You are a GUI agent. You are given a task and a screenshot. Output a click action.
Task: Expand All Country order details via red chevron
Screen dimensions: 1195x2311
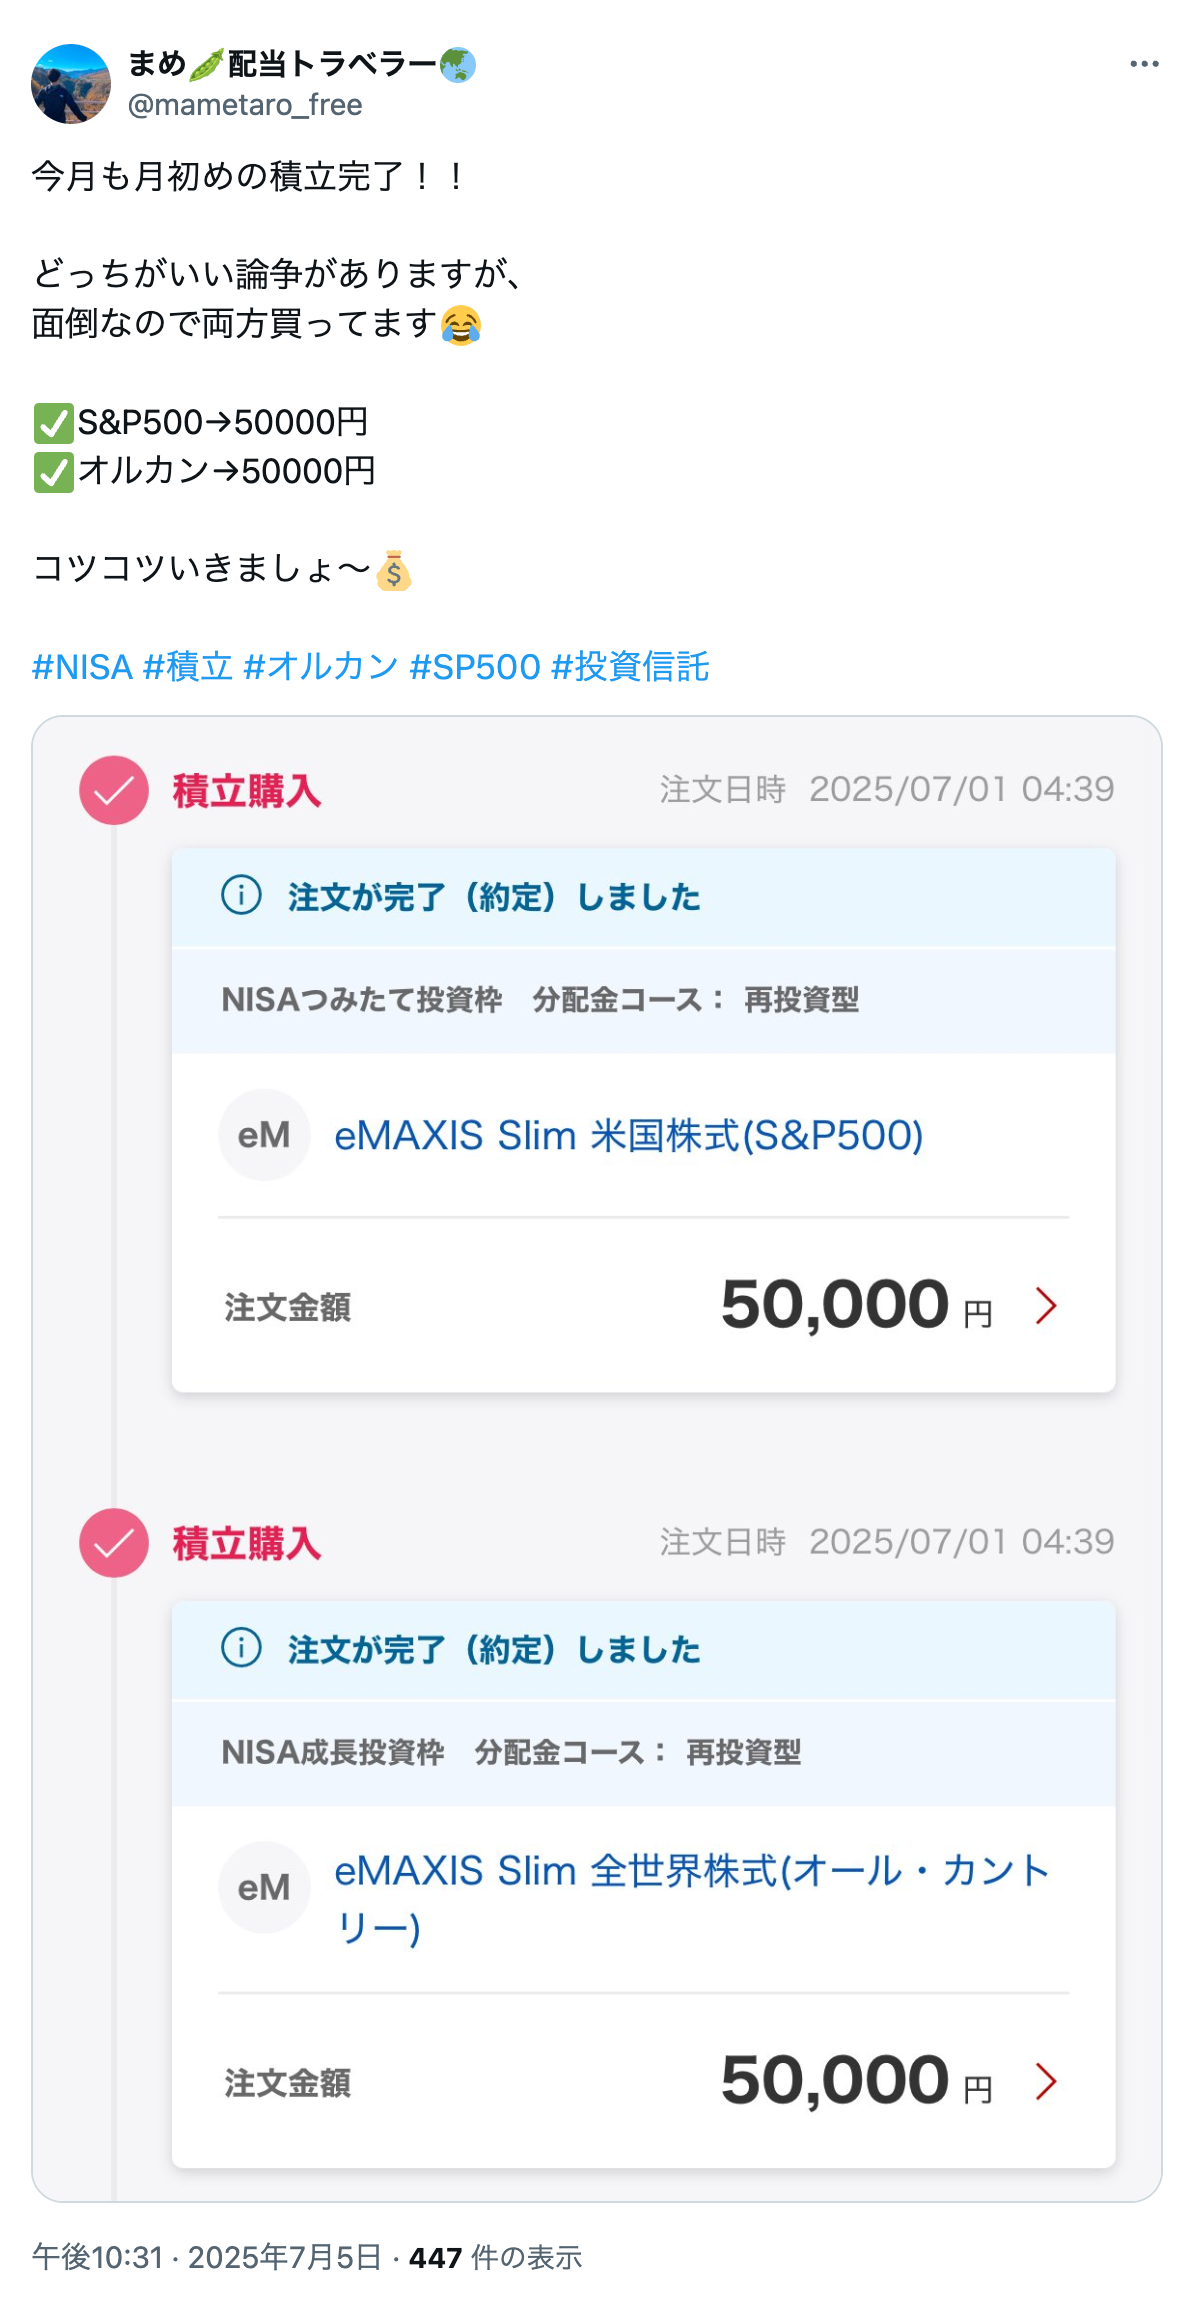pos(1046,2081)
